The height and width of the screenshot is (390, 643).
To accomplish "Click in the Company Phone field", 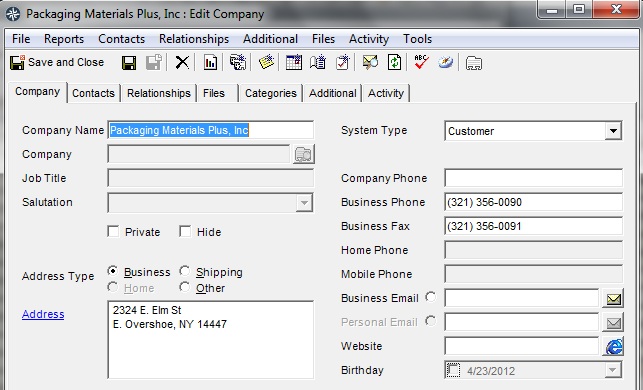I will [534, 178].
